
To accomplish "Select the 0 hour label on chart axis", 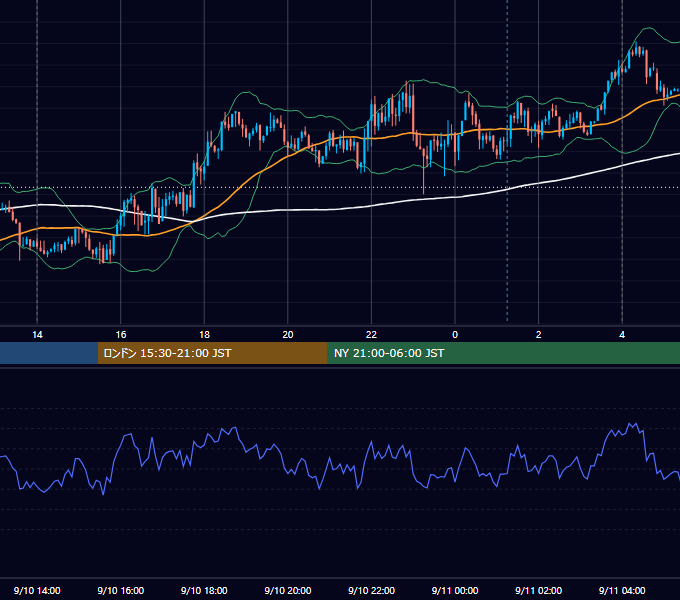I will (455, 335).
